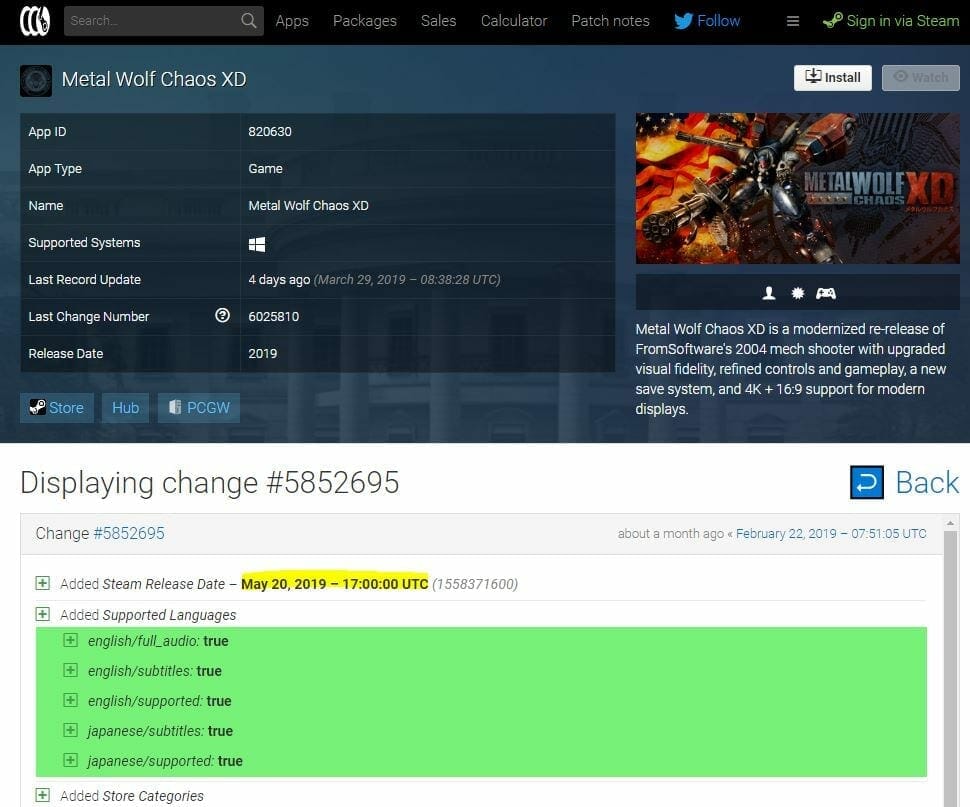Open change link #5852695

click(129, 533)
